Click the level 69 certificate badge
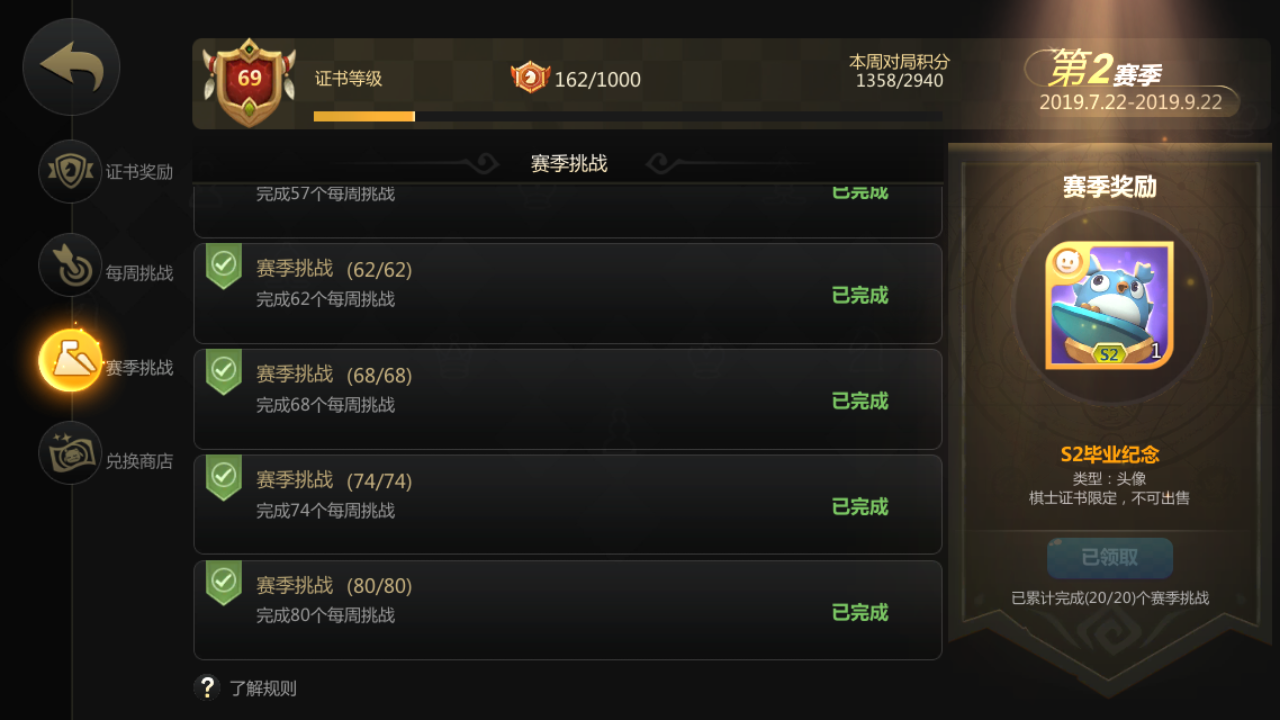Image resolution: width=1280 pixels, height=720 pixels. [249, 82]
